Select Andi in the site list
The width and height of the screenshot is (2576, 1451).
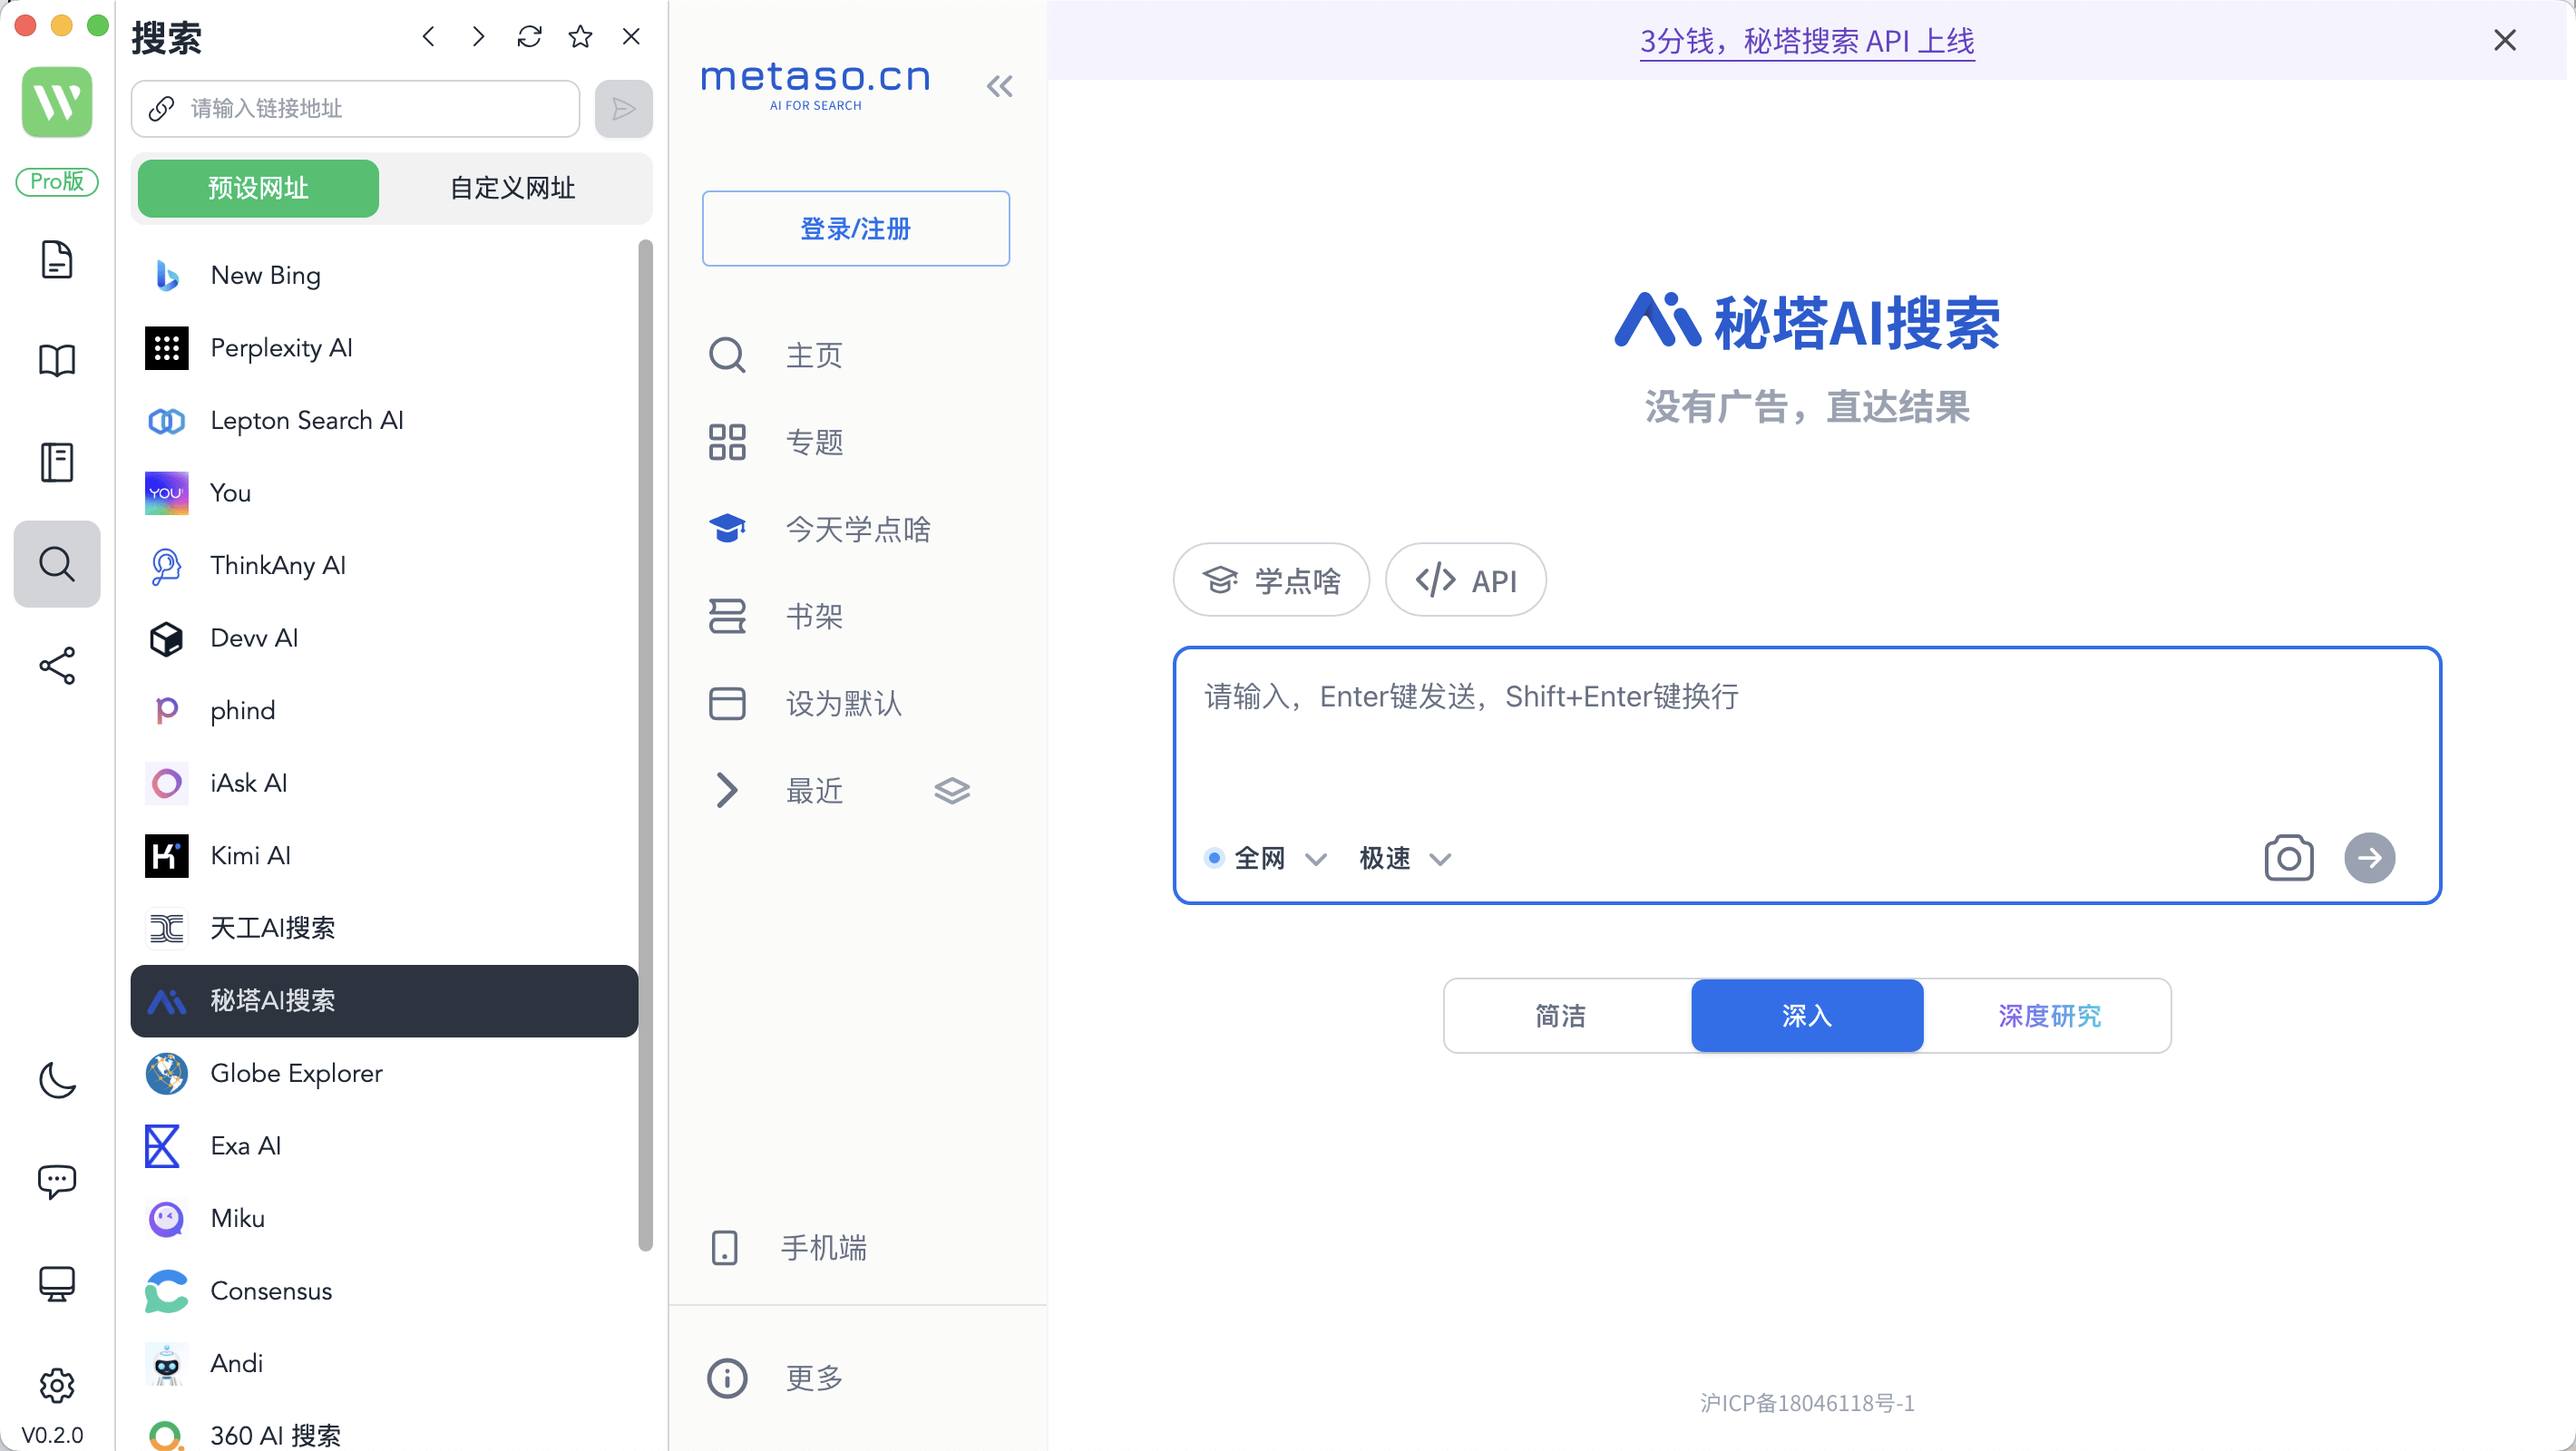[x=384, y=1363]
